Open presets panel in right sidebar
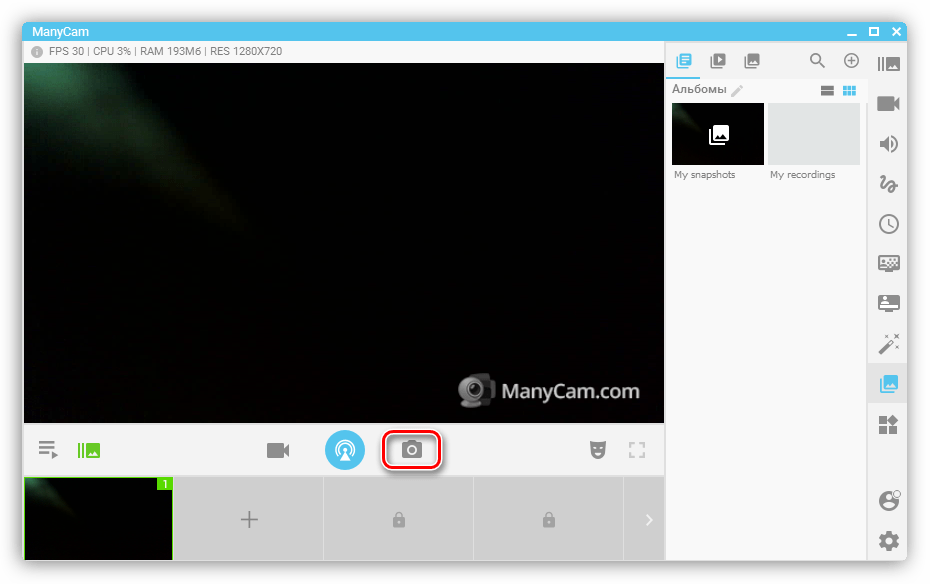This screenshot has width=930, height=584. click(x=888, y=64)
